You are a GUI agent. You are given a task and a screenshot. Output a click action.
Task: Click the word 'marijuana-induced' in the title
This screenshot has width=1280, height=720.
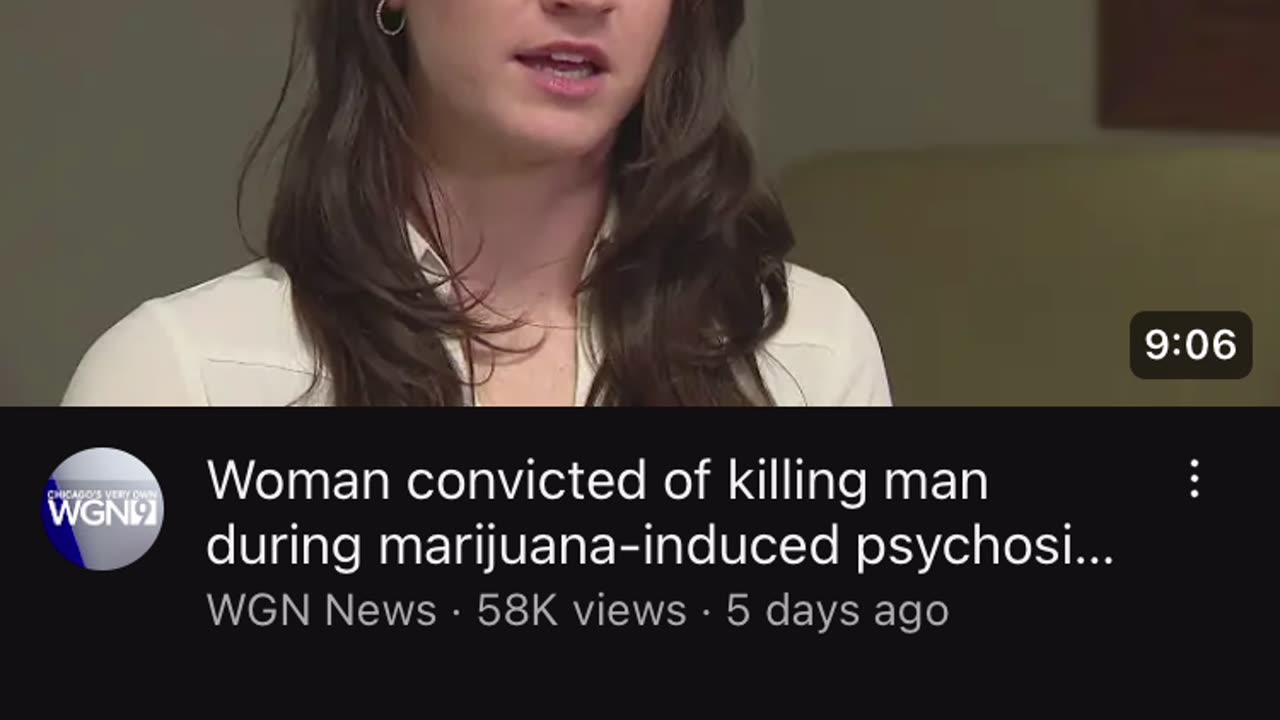pos(609,546)
